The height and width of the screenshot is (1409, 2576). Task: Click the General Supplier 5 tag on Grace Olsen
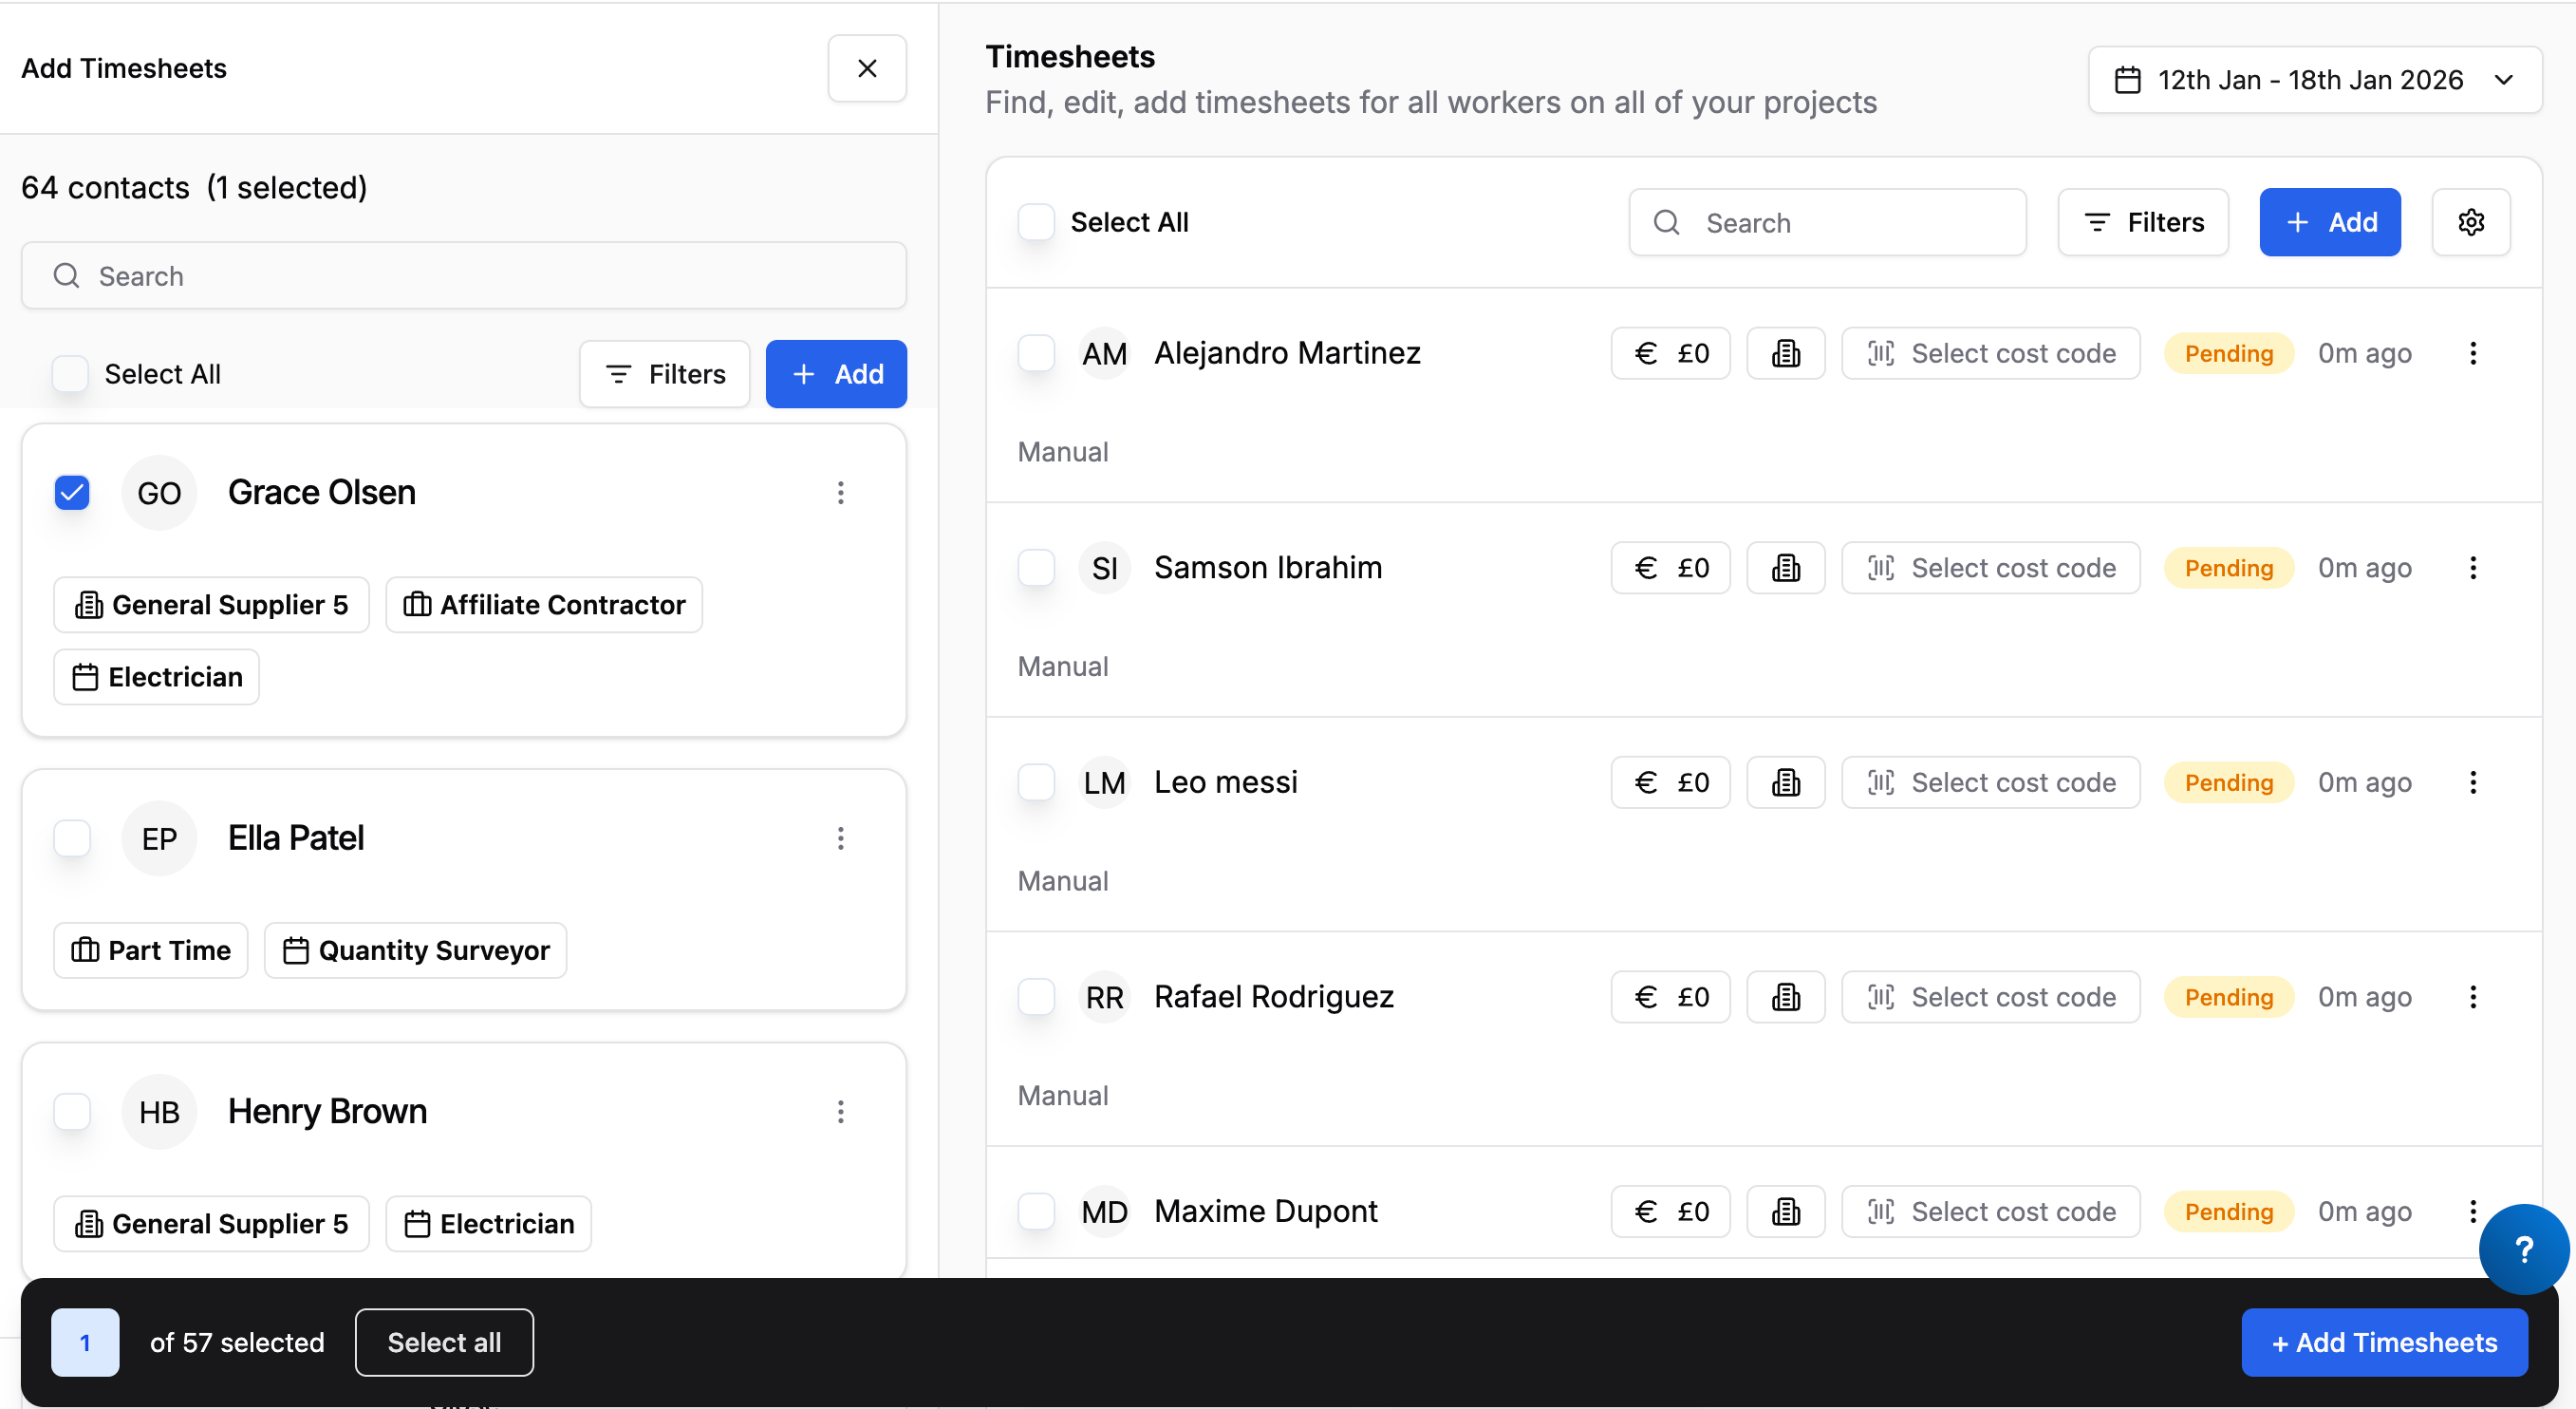tap(211, 605)
